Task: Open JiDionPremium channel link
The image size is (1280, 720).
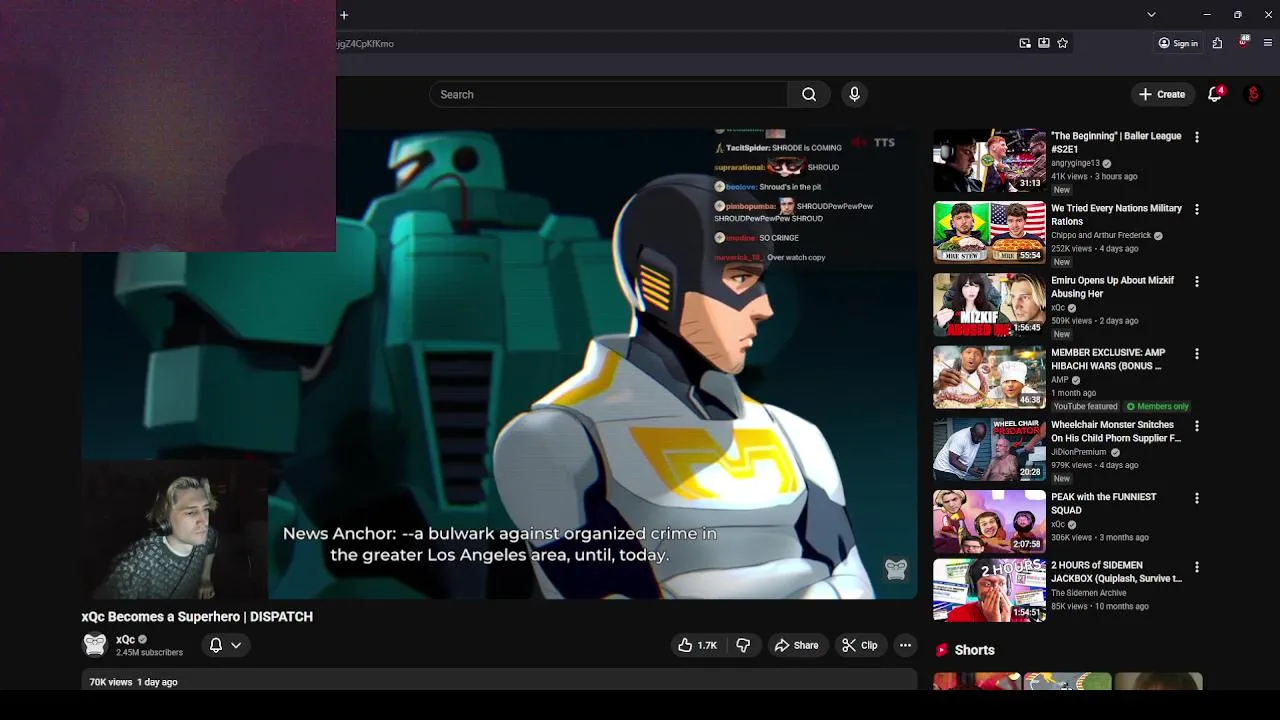Action: pos(1078,452)
